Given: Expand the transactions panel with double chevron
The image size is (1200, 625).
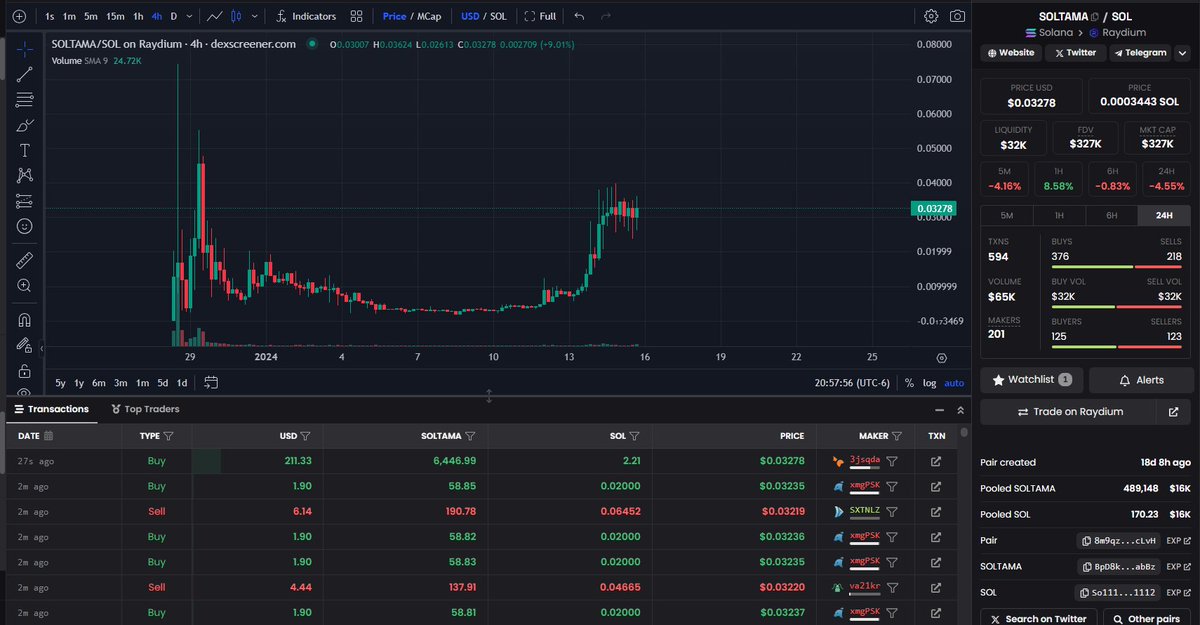Looking at the screenshot, I should pyautogui.click(x=961, y=410).
